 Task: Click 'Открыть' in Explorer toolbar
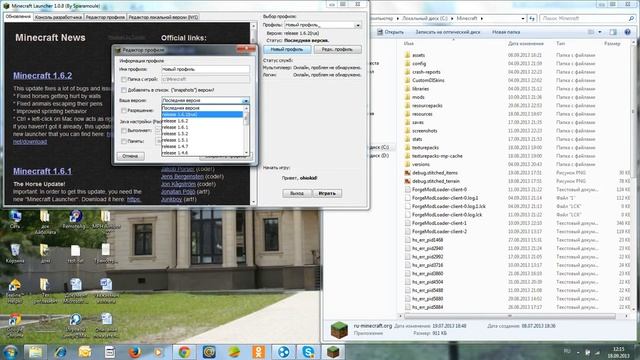point(390,32)
